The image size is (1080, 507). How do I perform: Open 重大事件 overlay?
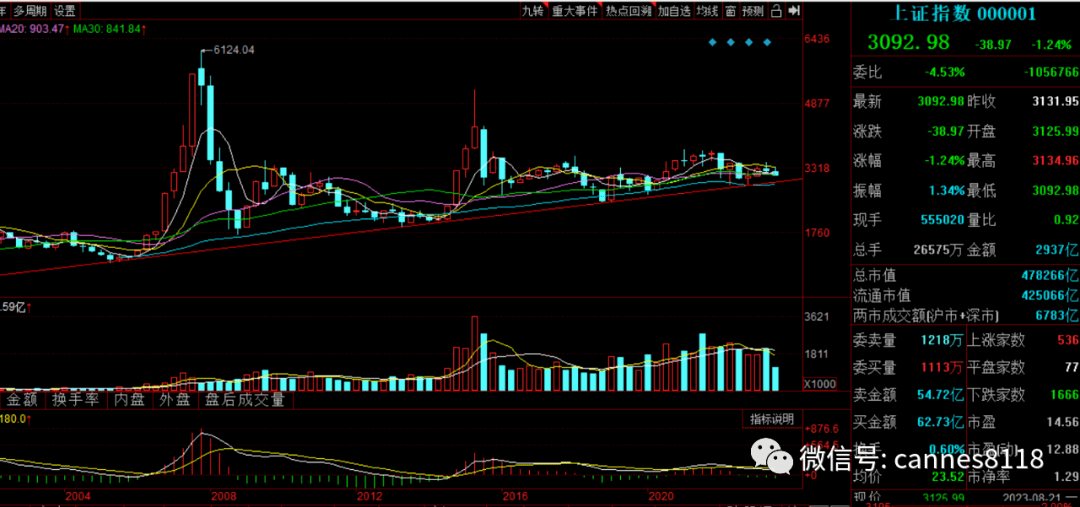tap(574, 10)
